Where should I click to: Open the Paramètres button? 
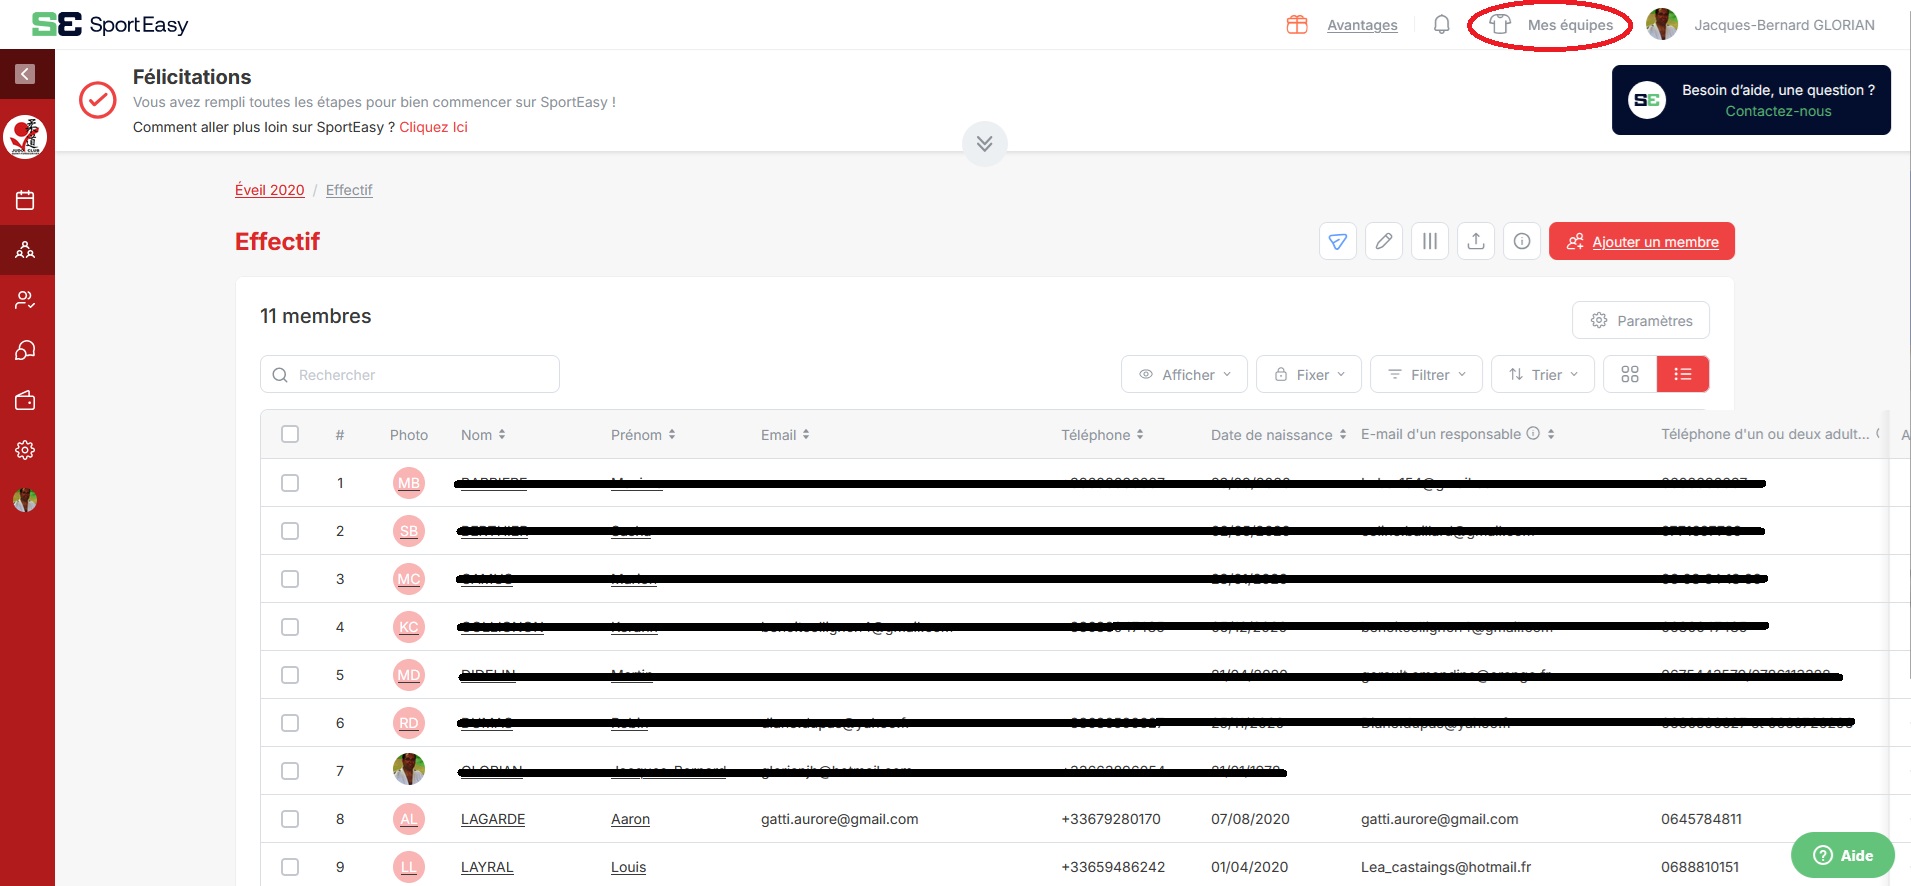click(1640, 320)
